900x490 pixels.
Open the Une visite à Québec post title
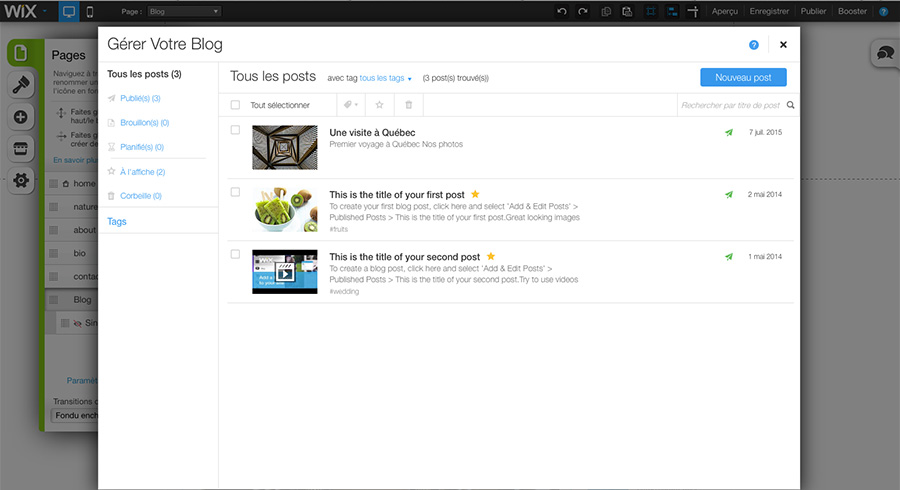pos(372,133)
